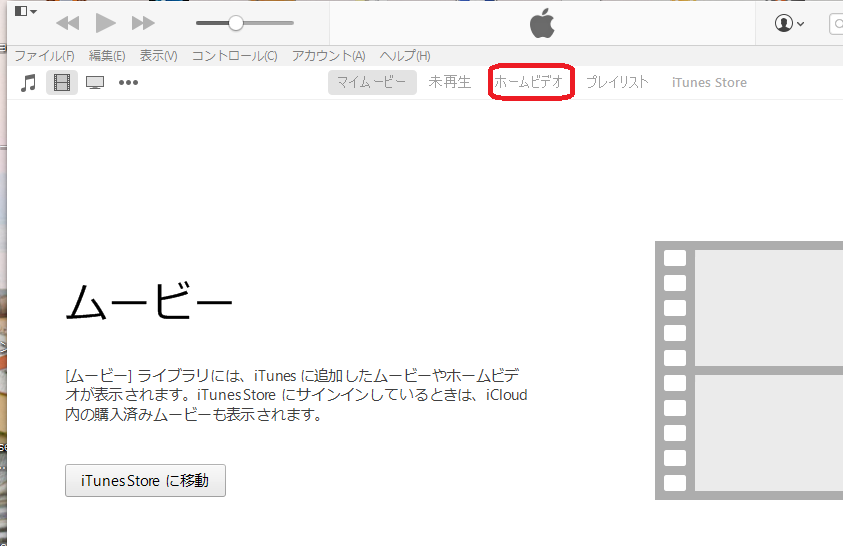This screenshot has height=546, width=843.
Task: Open the 表示(V) menu
Action: (x=159, y=56)
